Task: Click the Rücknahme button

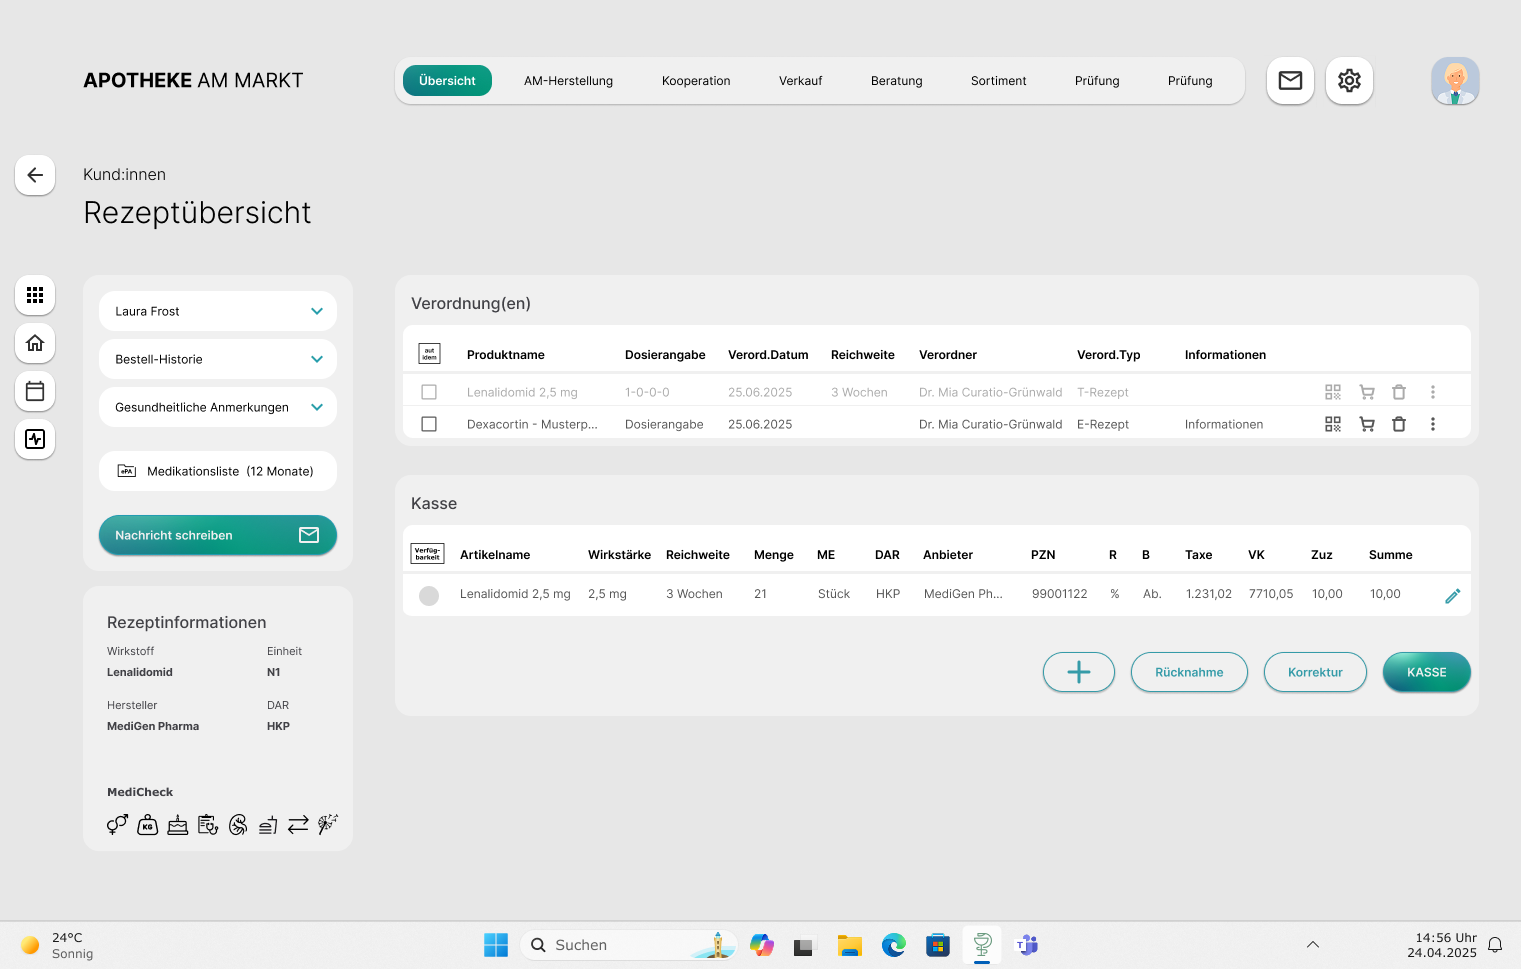Action: pyautogui.click(x=1189, y=672)
